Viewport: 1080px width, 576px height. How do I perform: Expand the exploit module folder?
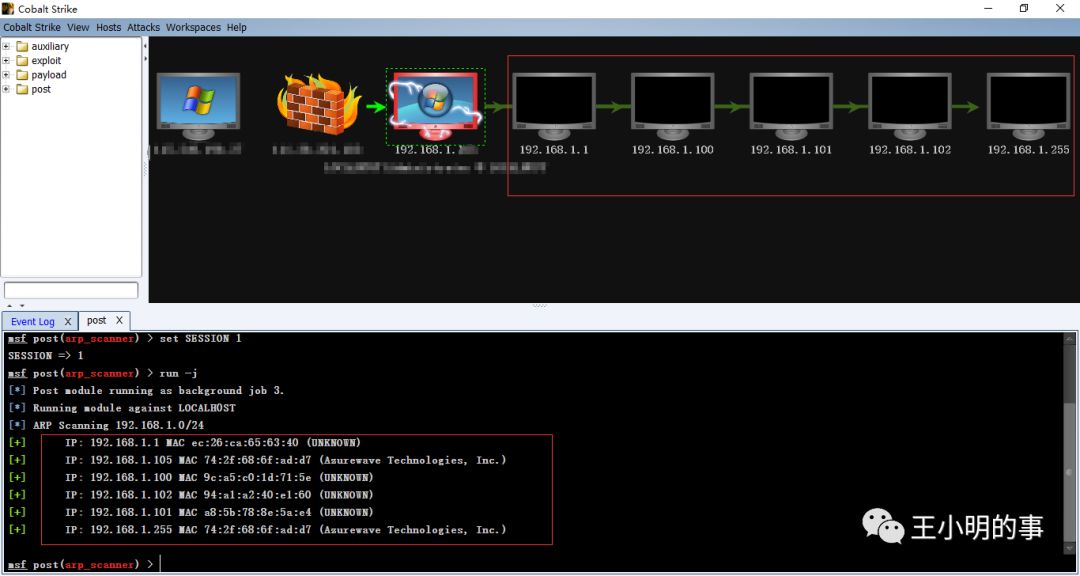pyautogui.click(x=6, y=61)
